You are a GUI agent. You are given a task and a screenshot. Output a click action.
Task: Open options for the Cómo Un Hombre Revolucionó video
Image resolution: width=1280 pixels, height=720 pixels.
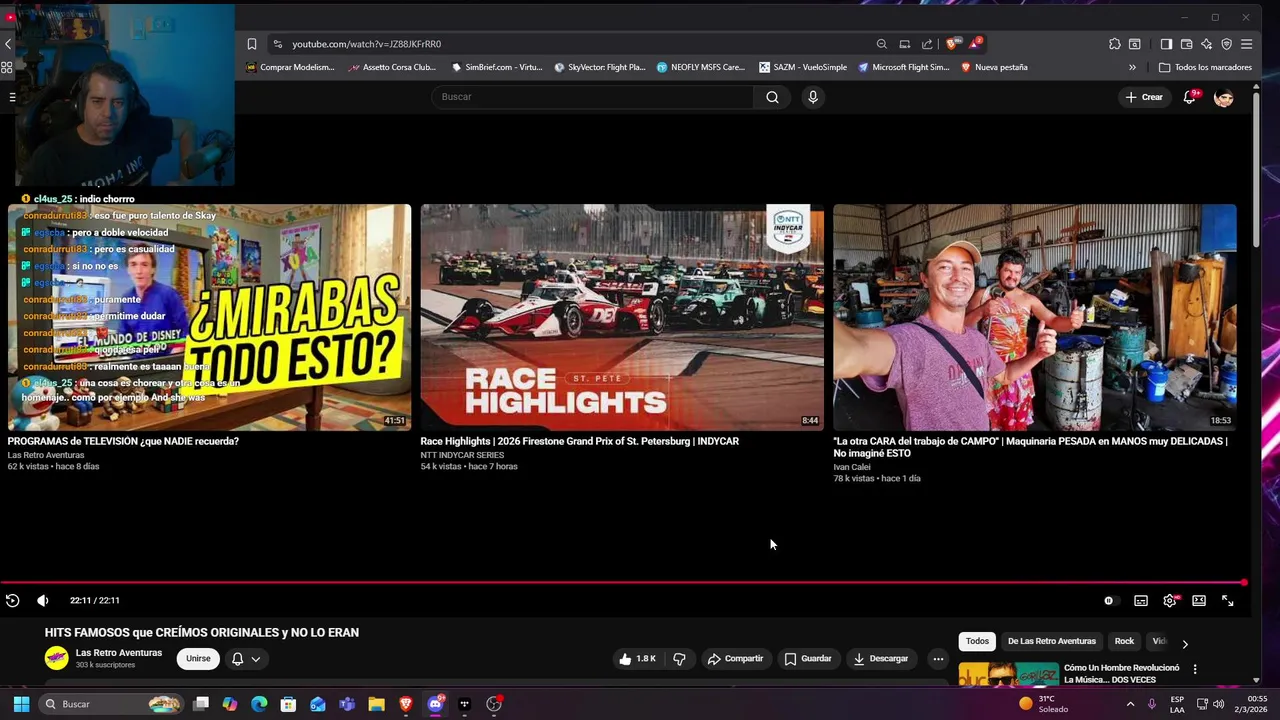pyautogui.click(x=1194, y=669)
